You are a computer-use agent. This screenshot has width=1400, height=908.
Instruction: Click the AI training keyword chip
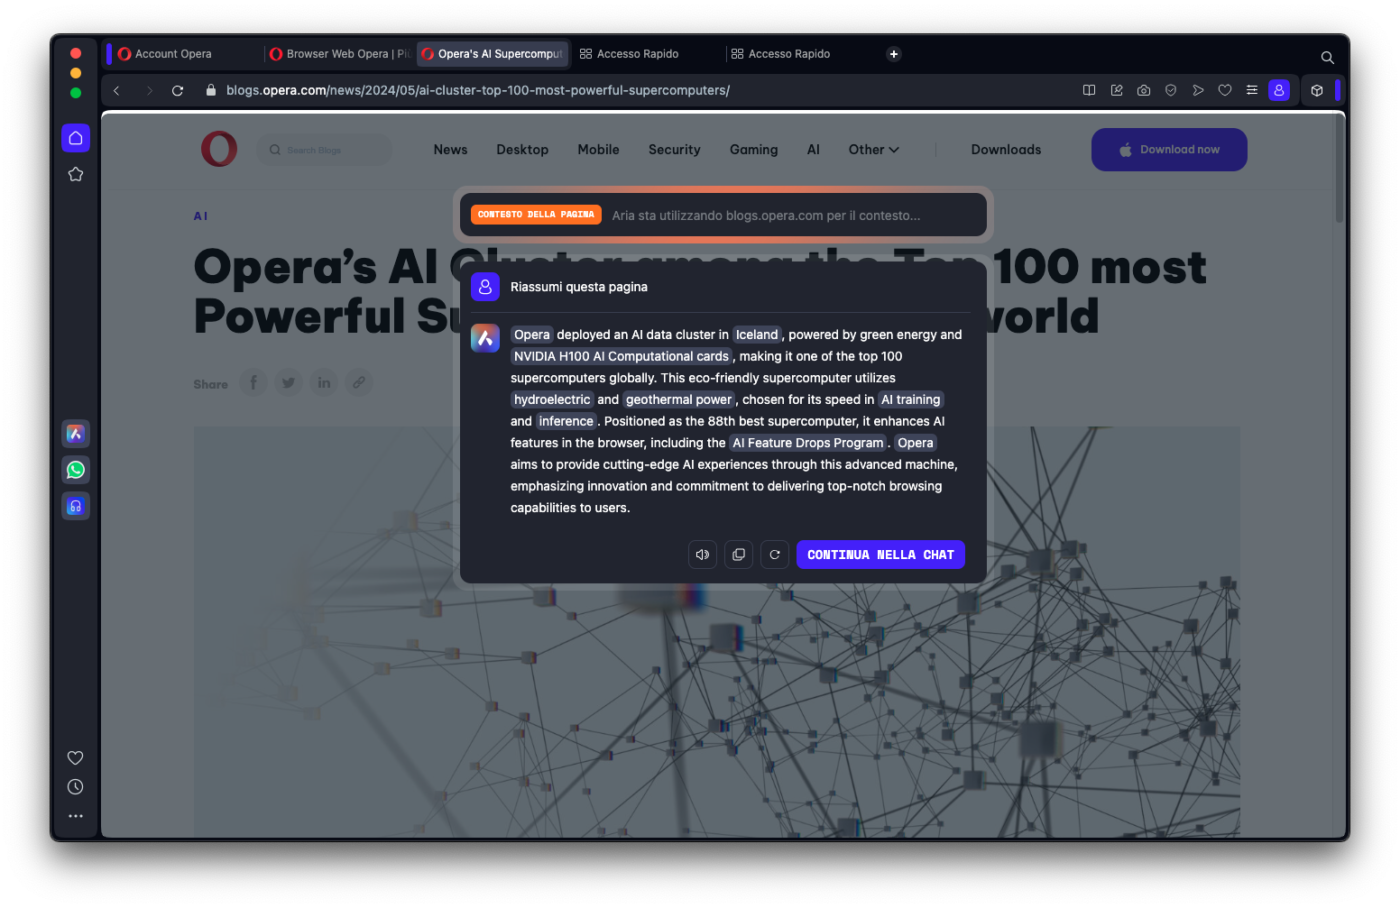pyautogui.click(x=910, y=400)
